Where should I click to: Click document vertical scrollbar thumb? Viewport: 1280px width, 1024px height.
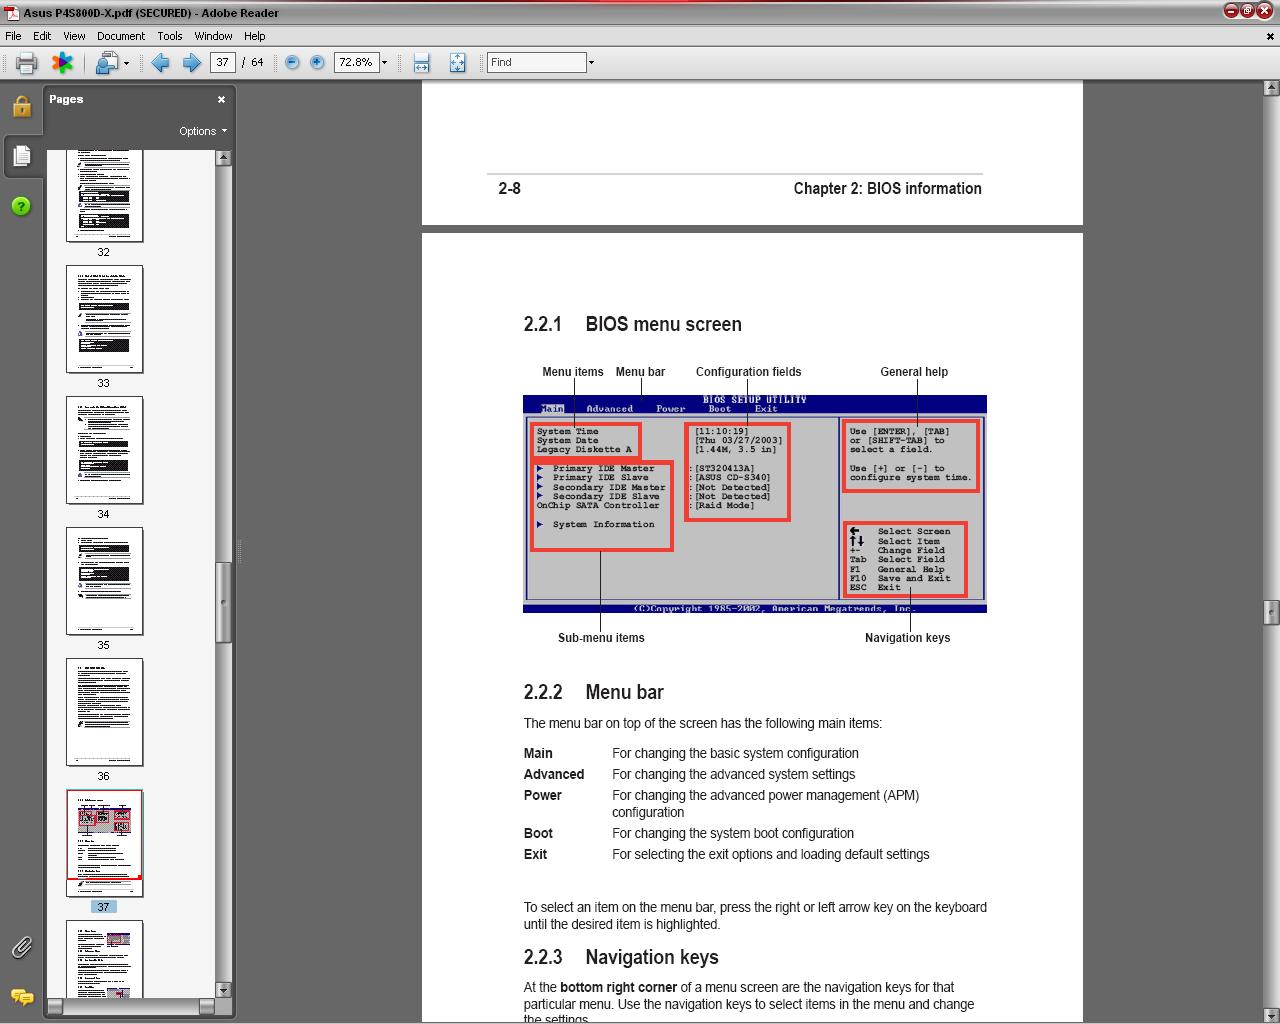1271,612
